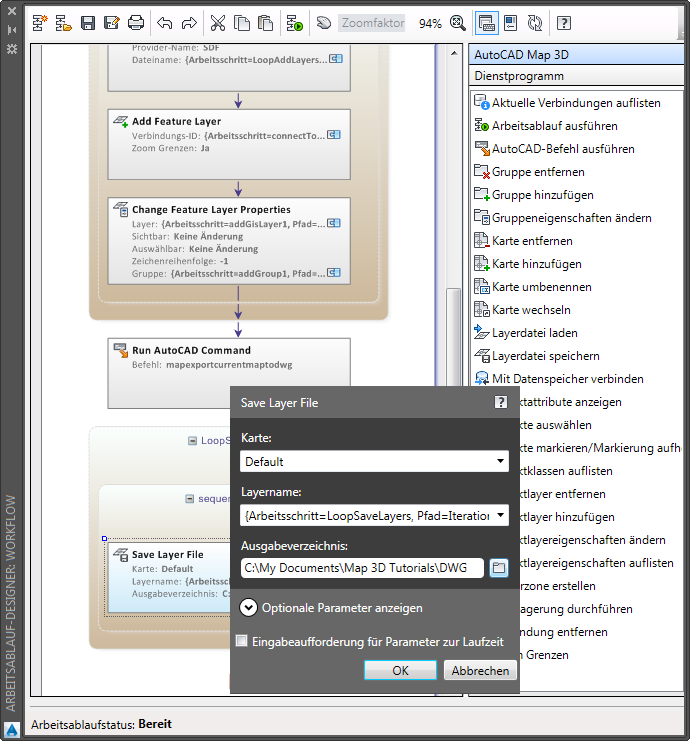This screenshot has height=741, width=690.
Task: Select Layerdatei speichern activity
Action: pos(537,356)
